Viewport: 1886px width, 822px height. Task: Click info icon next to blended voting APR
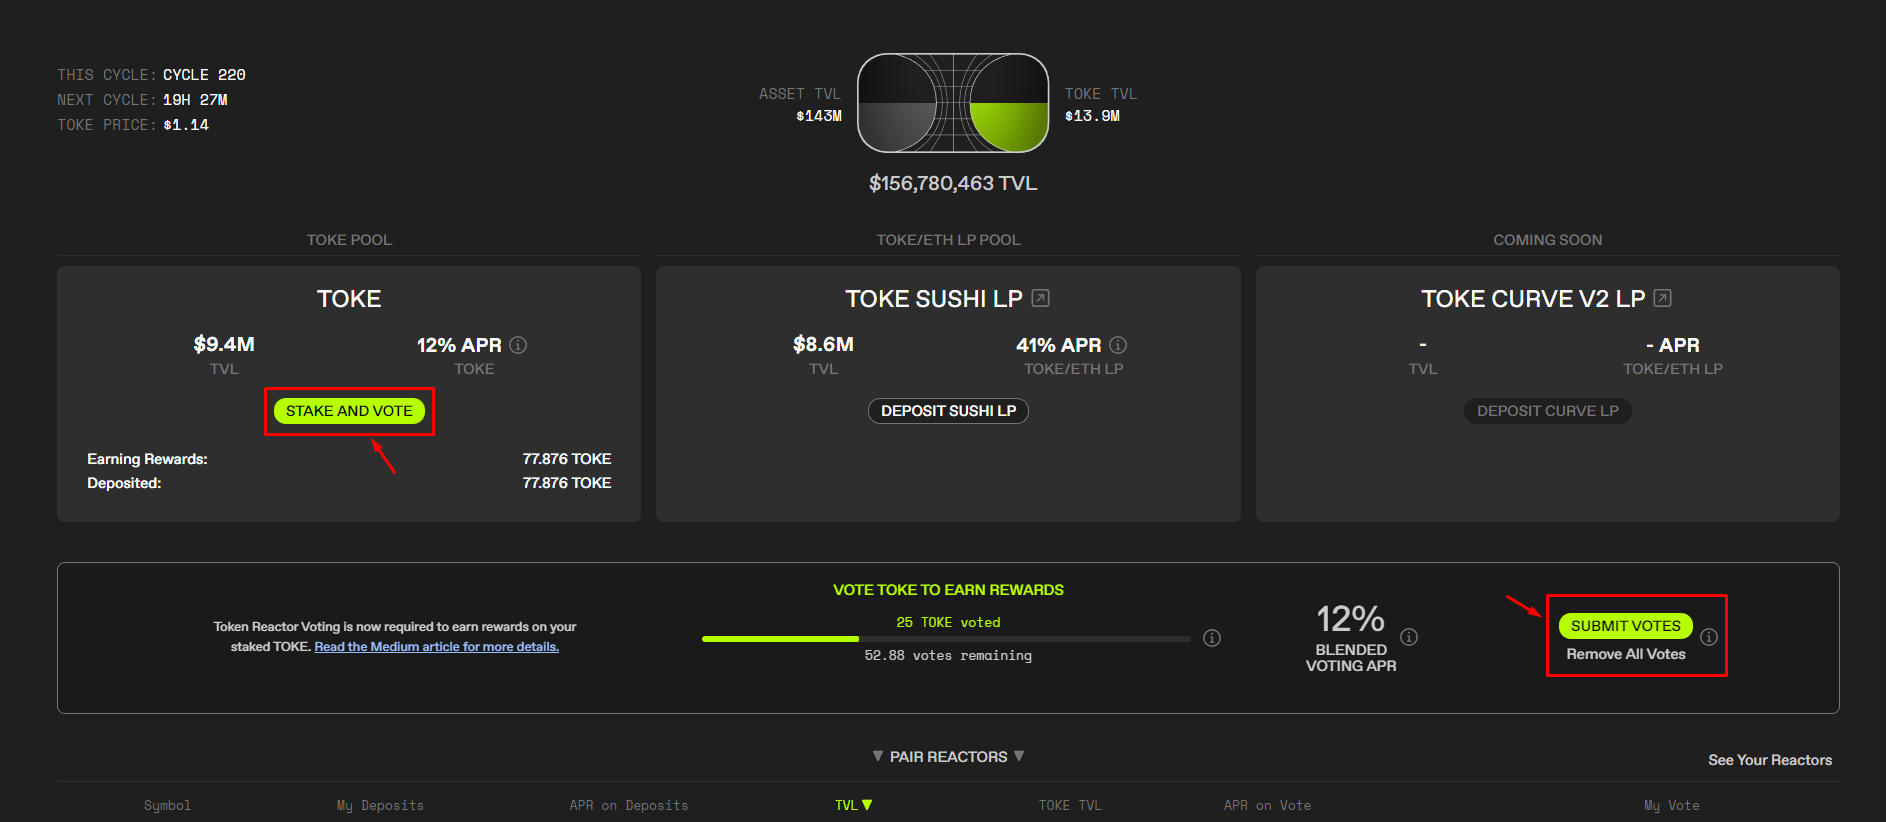click(x=1409, y=637)
